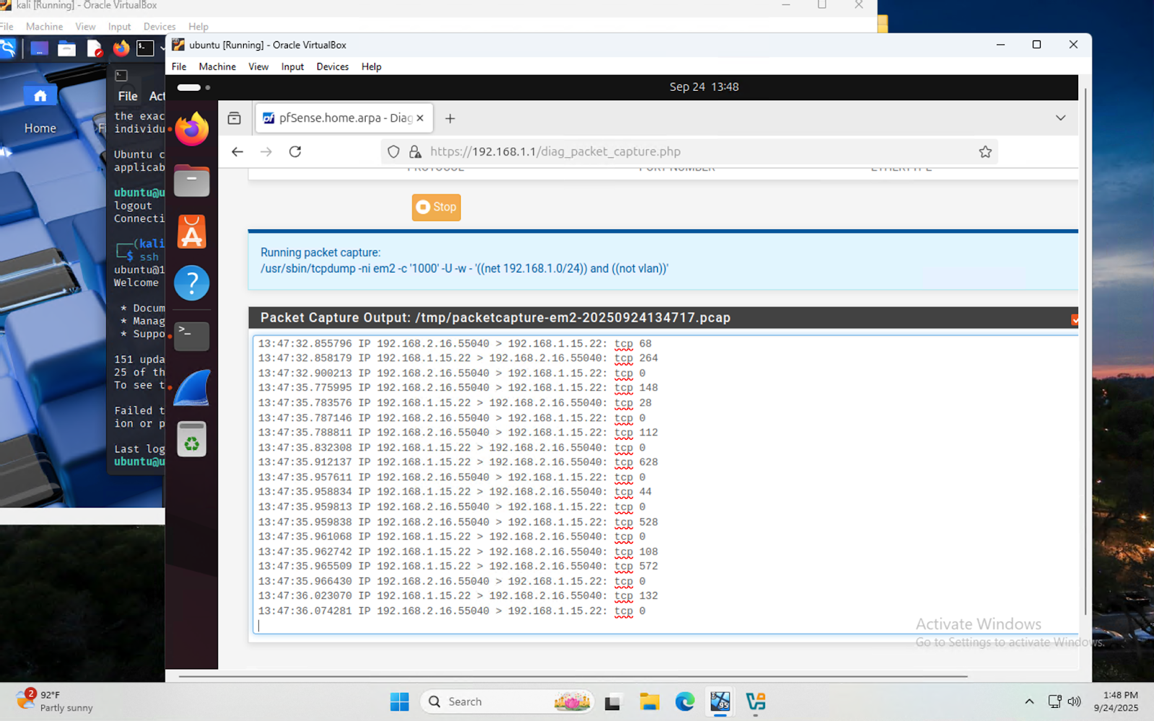Close the pfSense.home.arpa tab
Viewport: 1154px width, 721px height.
click(420, 118)
